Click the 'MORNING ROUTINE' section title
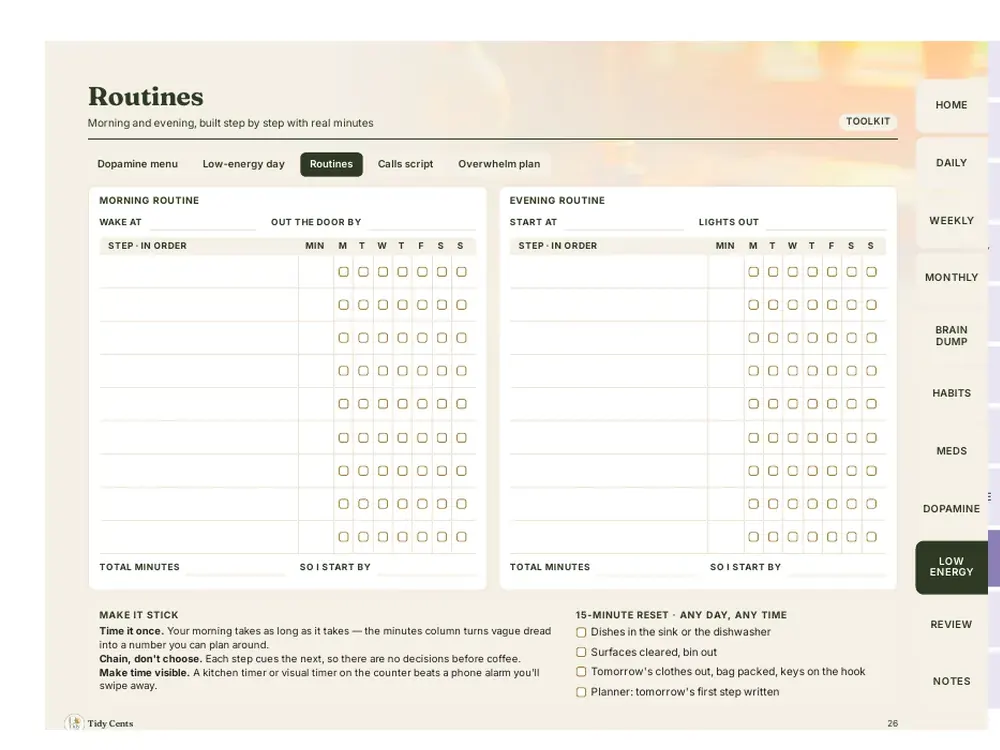Viewport: 1000px width, 750px height. [x=149, y=201]
